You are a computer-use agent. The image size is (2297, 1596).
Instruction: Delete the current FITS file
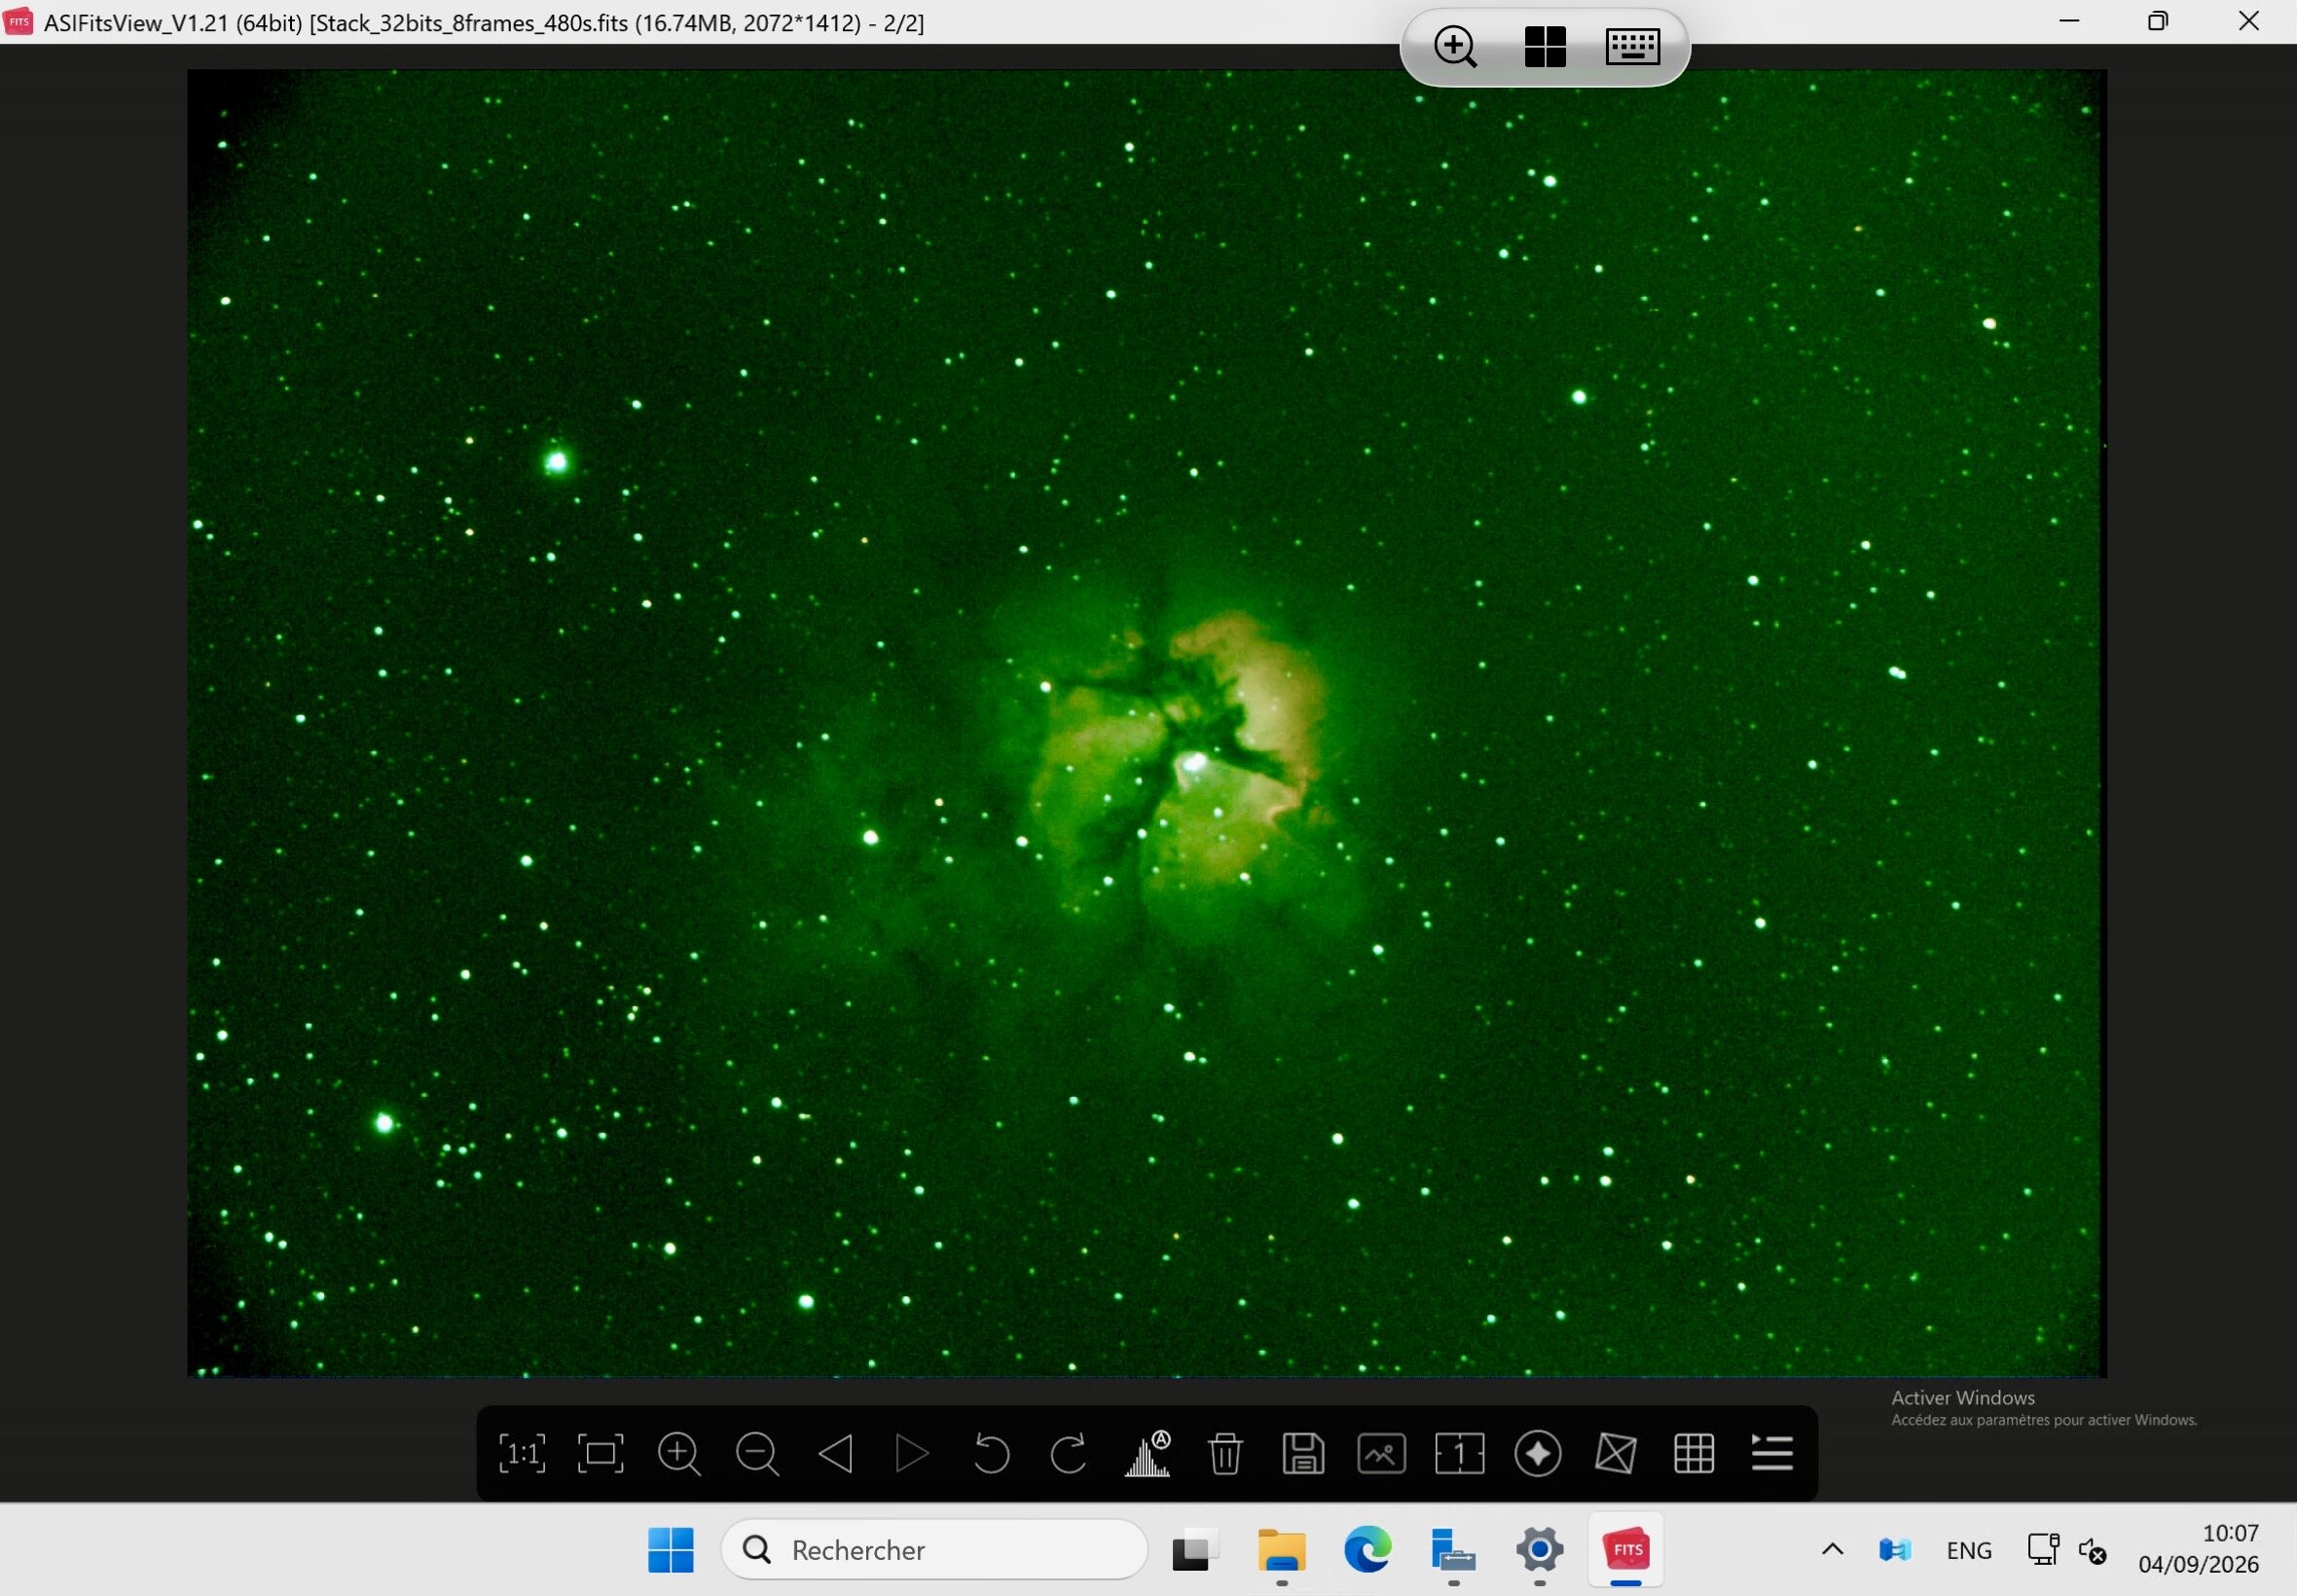(x=1225, y=1453)
